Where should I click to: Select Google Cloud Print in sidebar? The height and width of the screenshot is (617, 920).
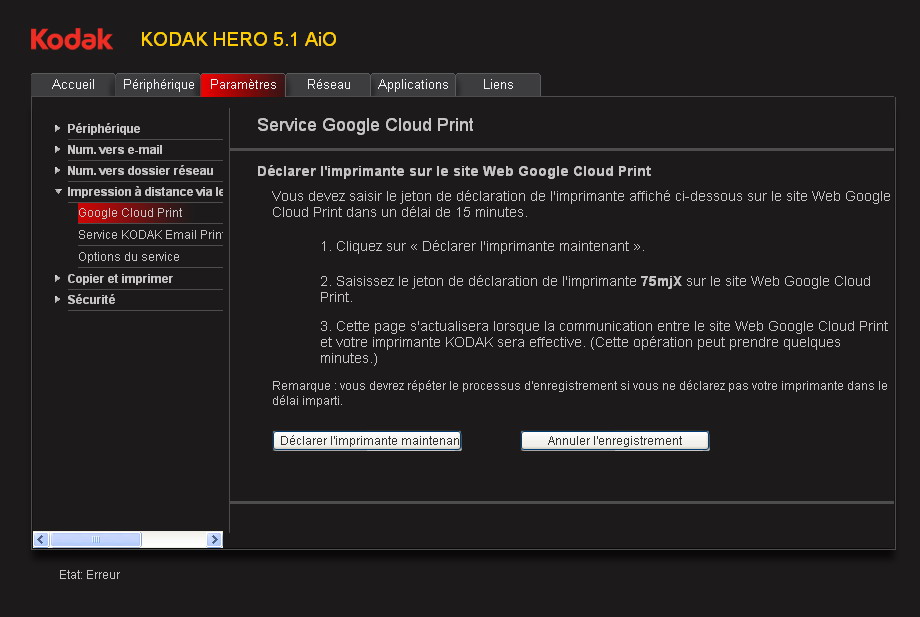130,213
